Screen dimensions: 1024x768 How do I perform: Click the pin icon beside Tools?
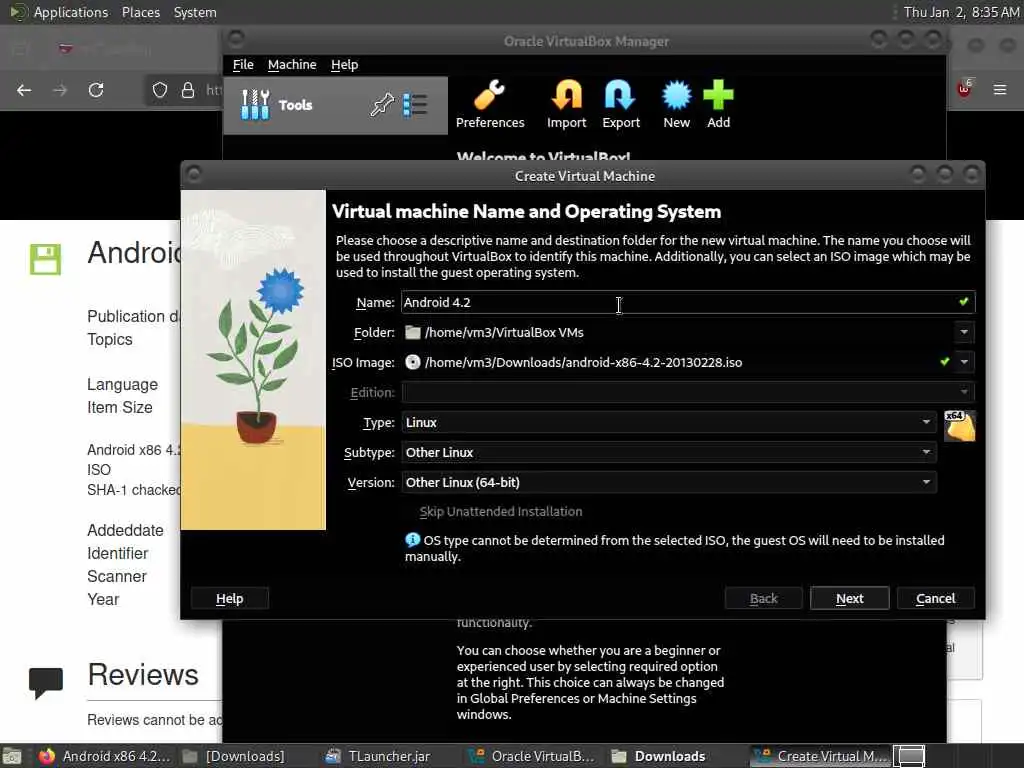coord(382,104)
